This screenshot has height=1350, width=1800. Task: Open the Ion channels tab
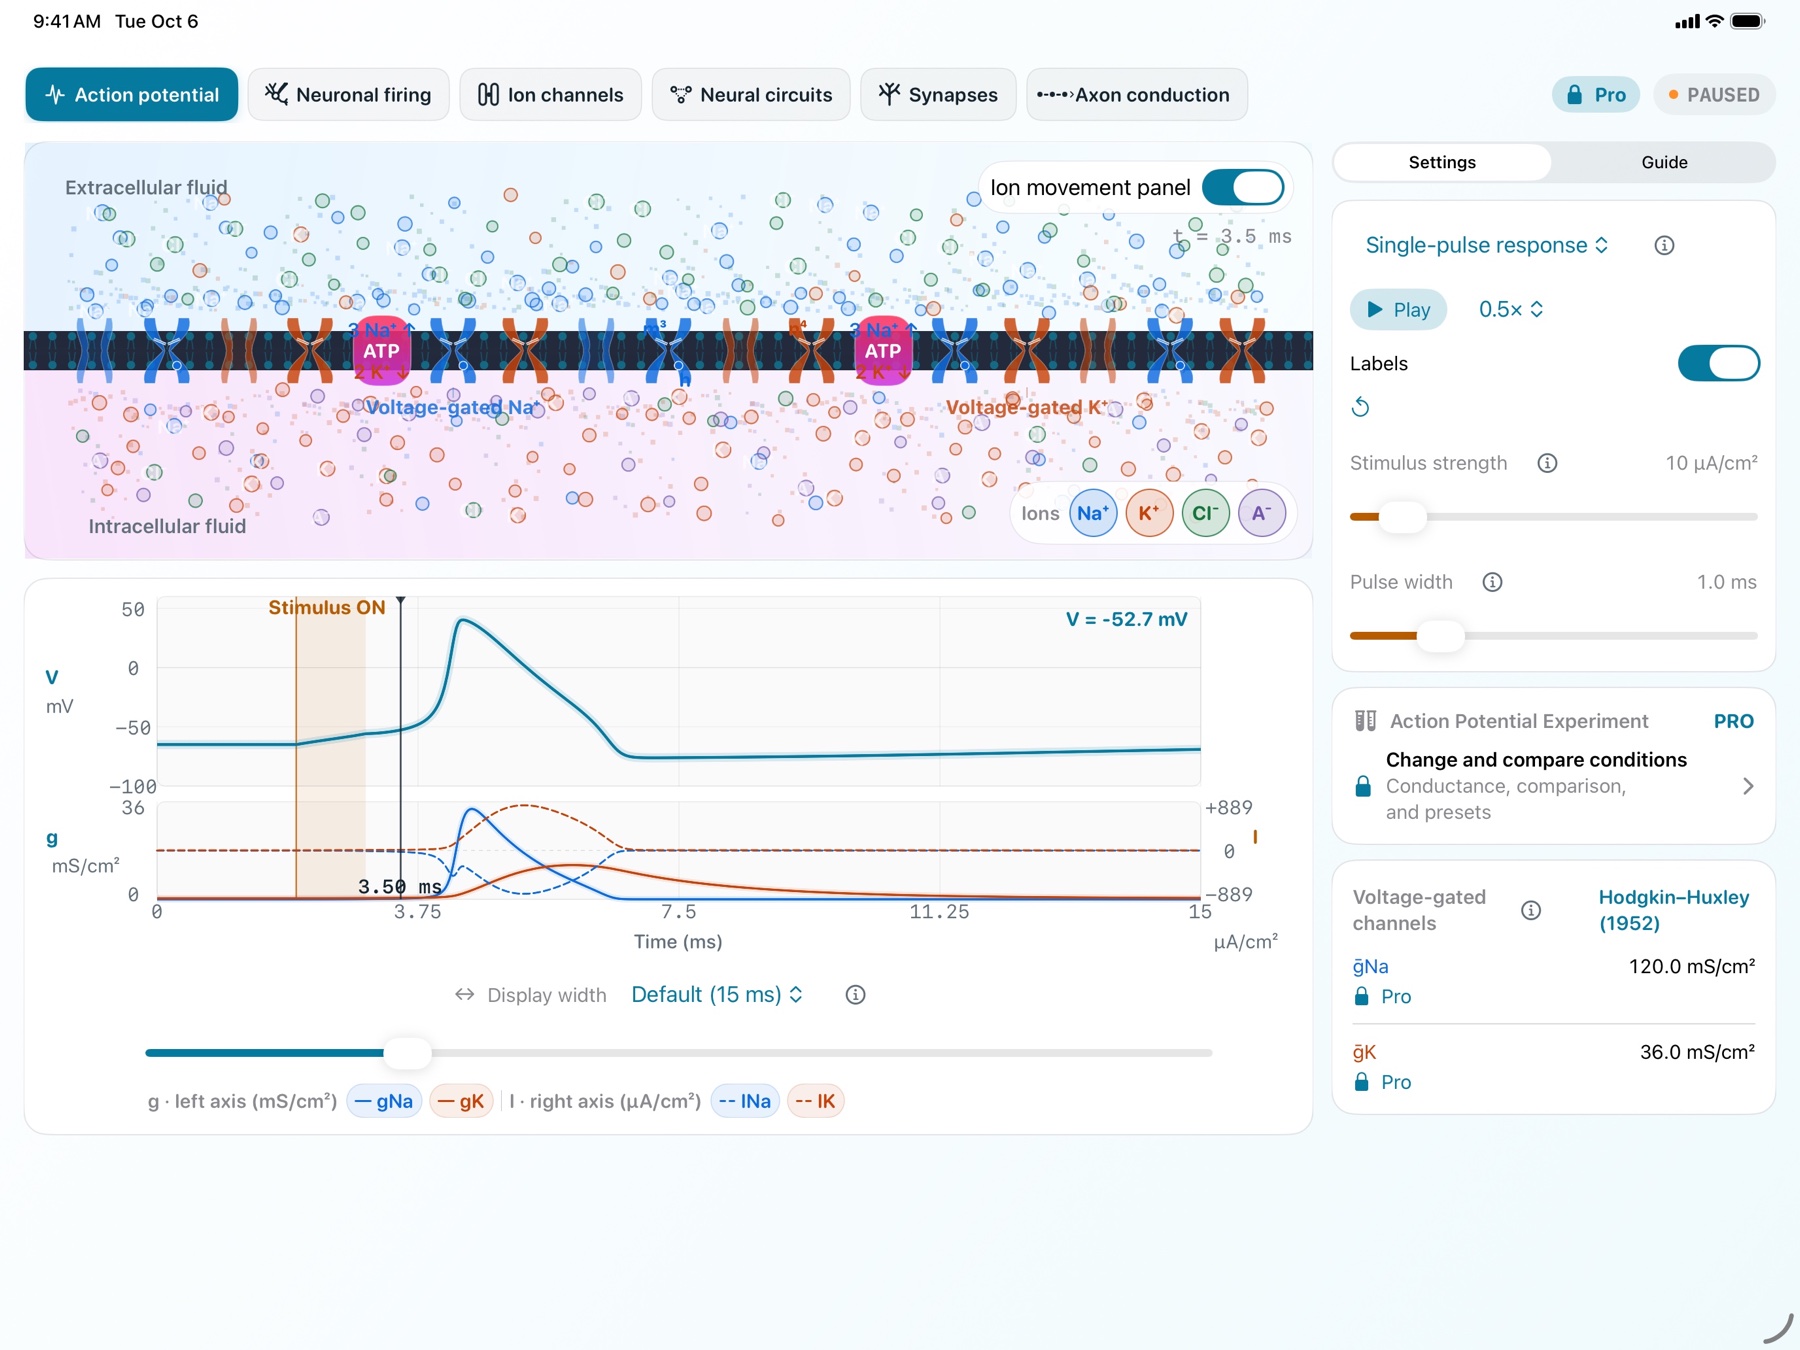(x=551, y=95)
